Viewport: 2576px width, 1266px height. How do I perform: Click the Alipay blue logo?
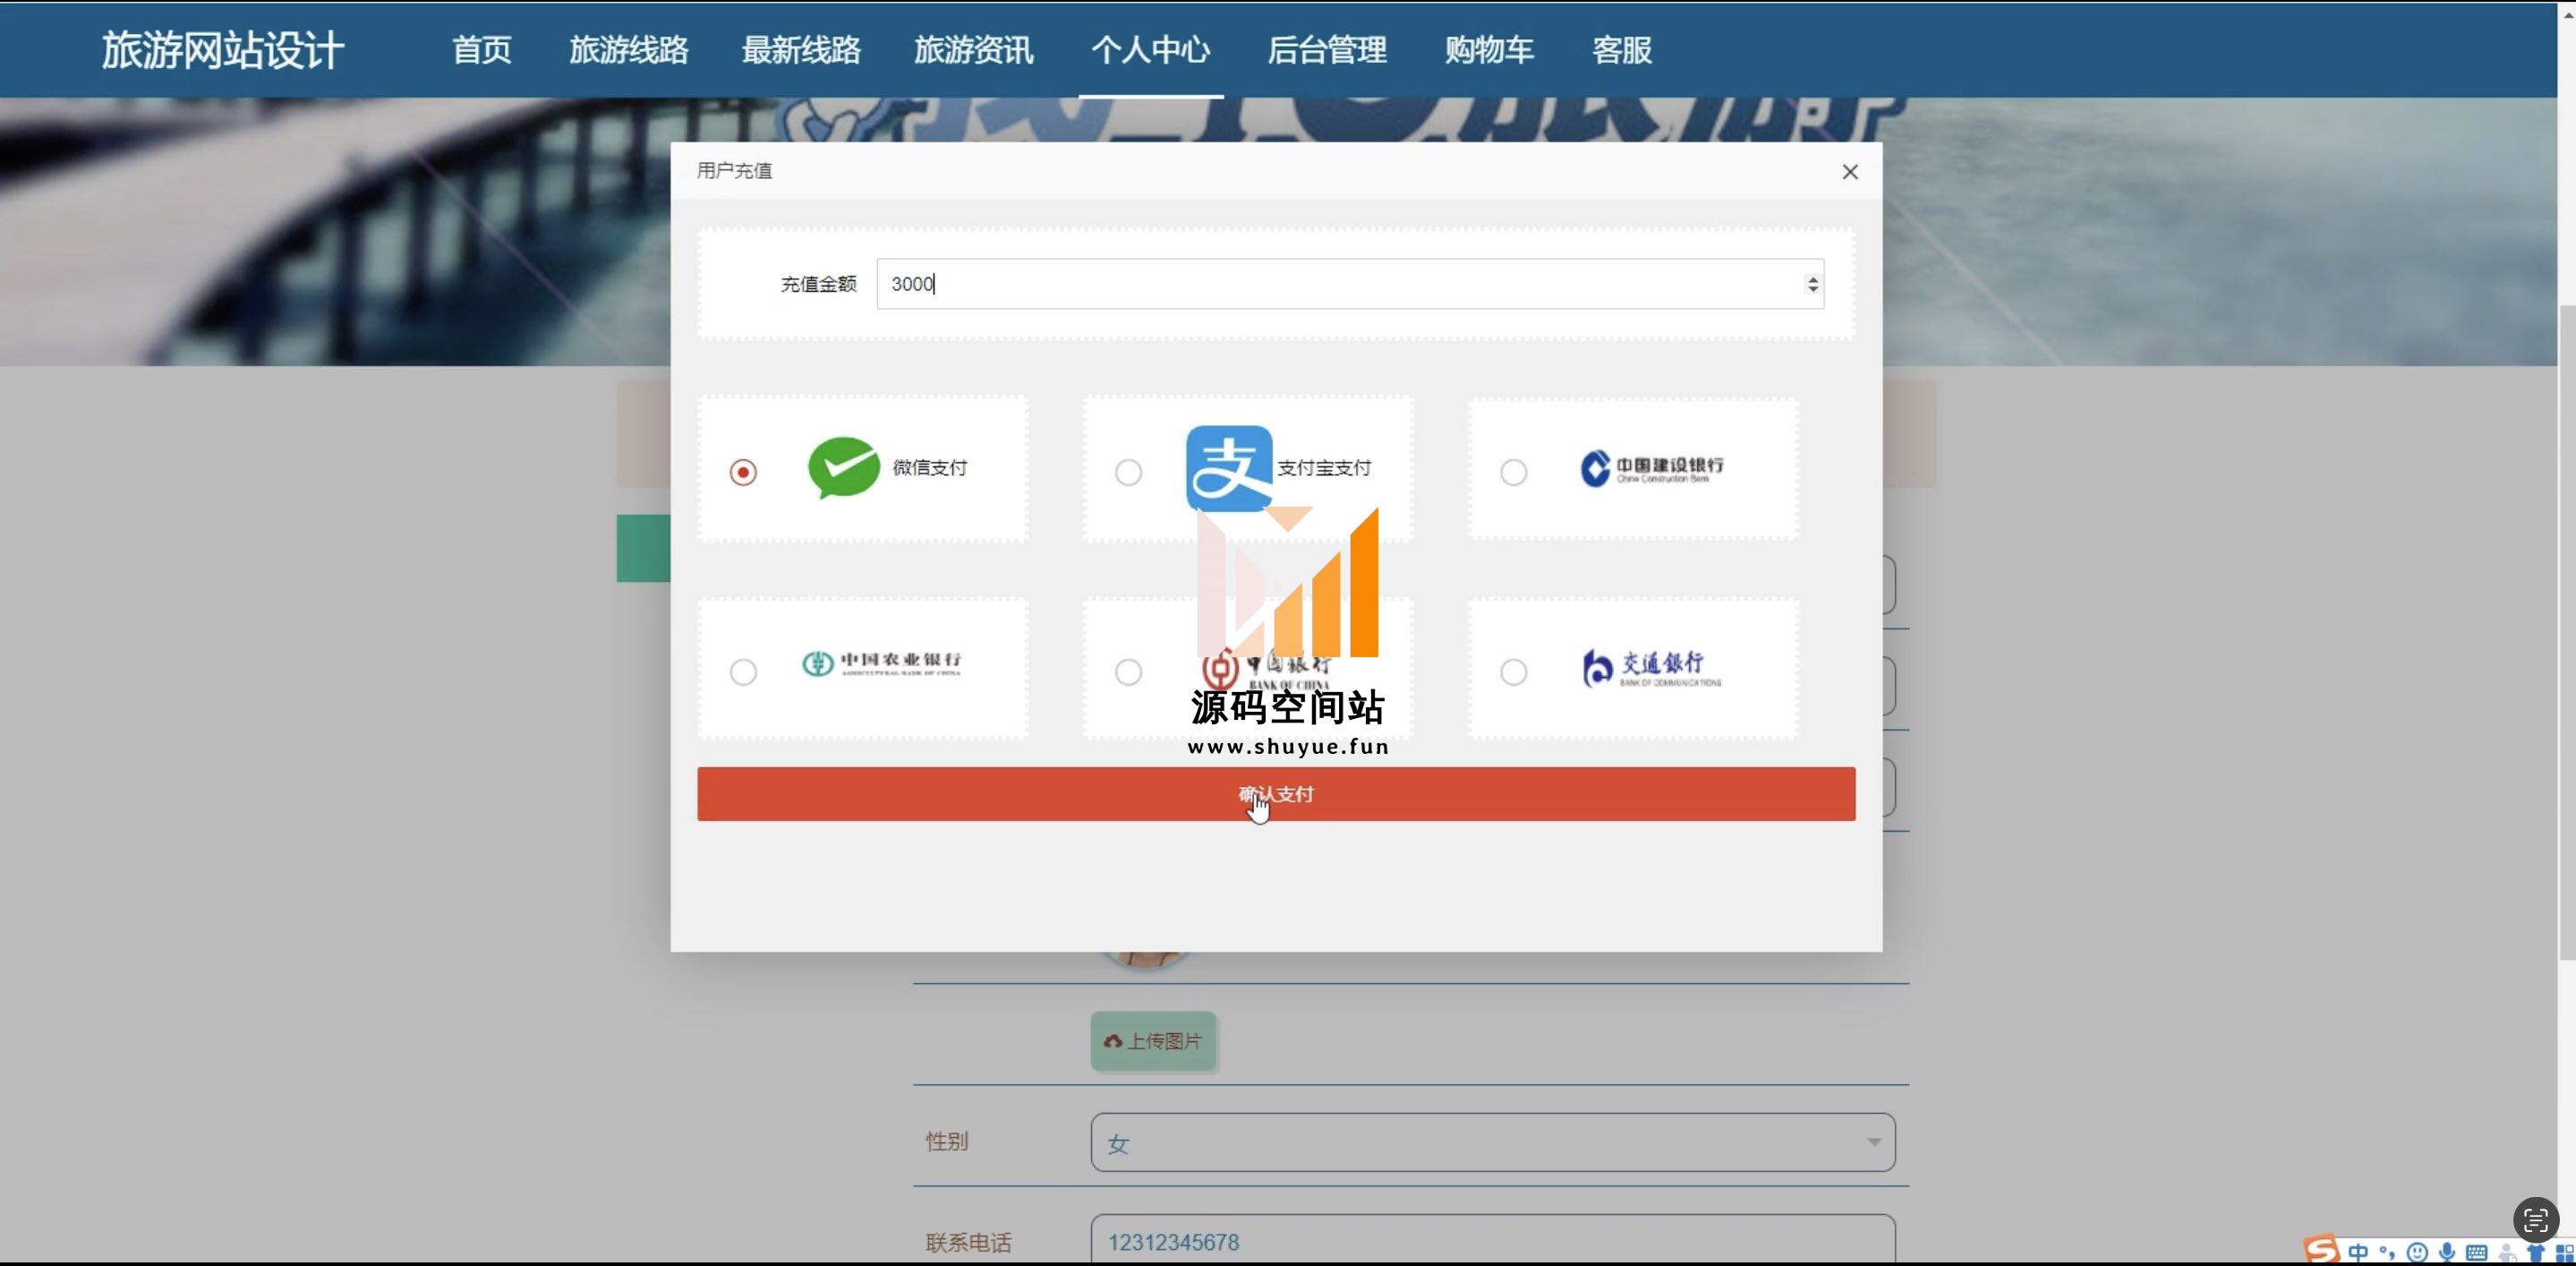(1229, 468)
